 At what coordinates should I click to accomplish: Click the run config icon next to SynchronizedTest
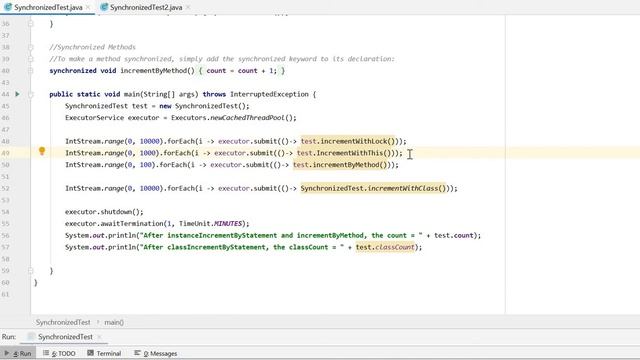point(31,337)
